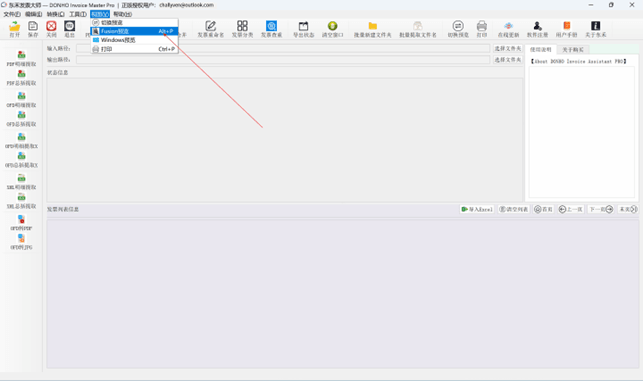Click the clear window (清空窗口) icon

(333, 29)
